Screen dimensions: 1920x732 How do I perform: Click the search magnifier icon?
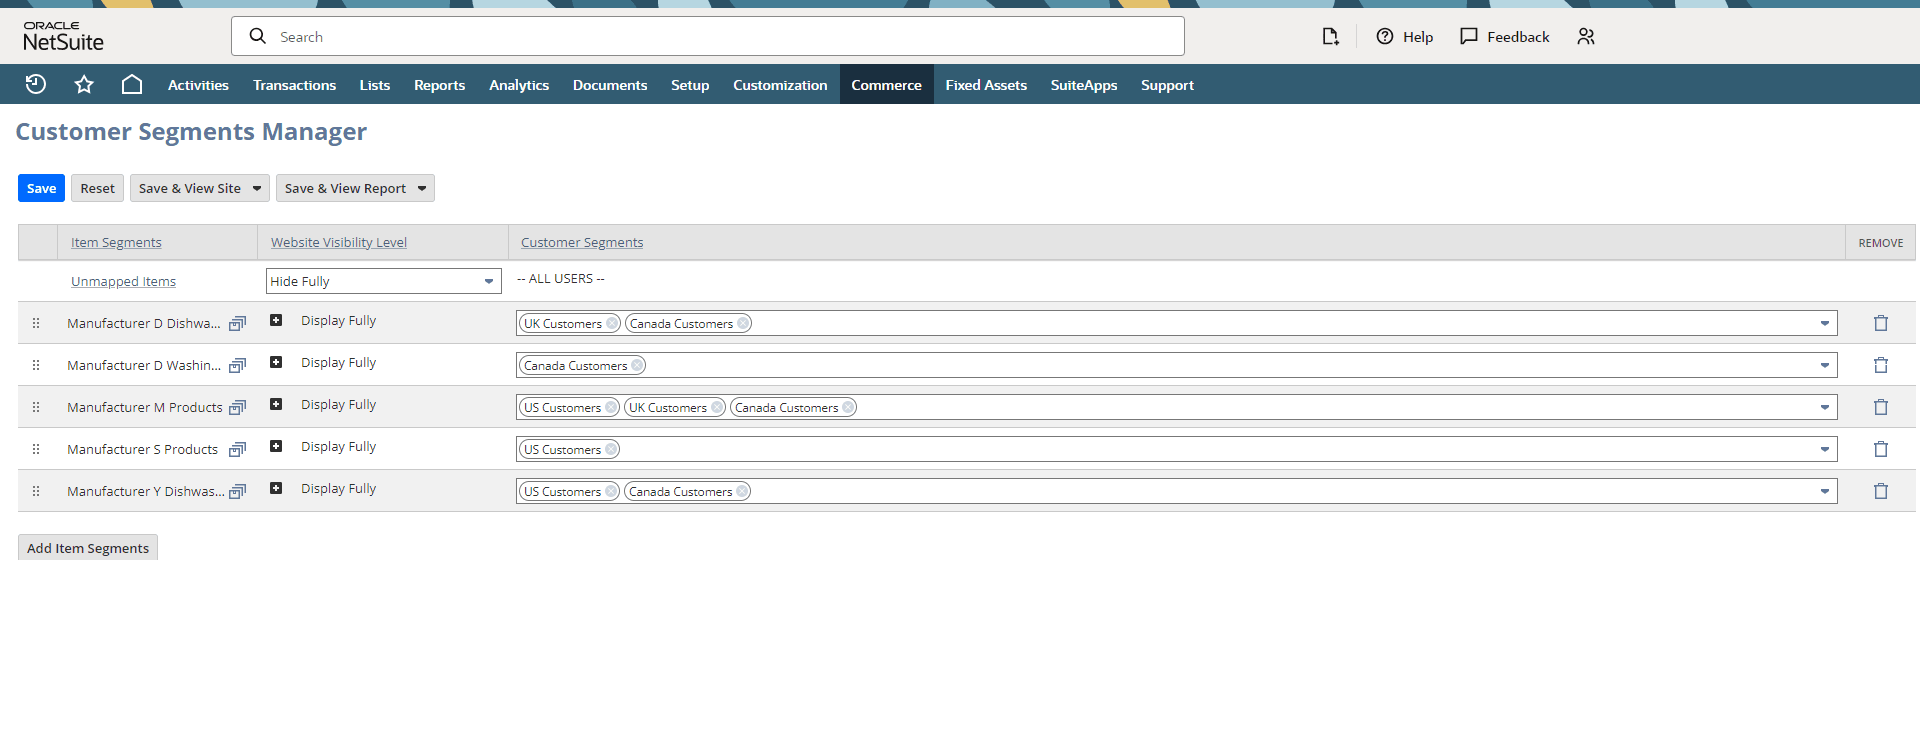tap(258, 36)
